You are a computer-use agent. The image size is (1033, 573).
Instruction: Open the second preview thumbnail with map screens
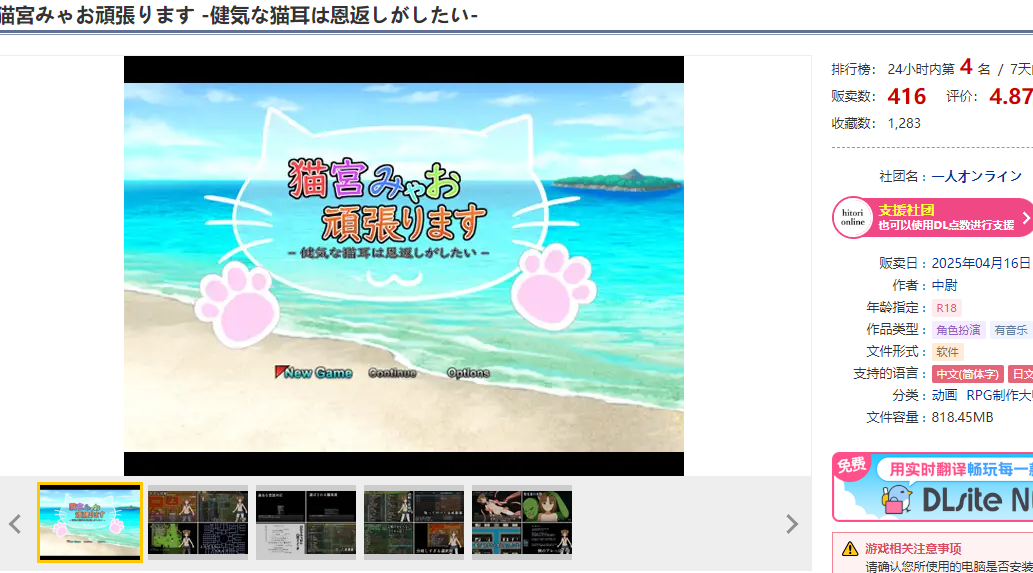click(x=198, y=522)
